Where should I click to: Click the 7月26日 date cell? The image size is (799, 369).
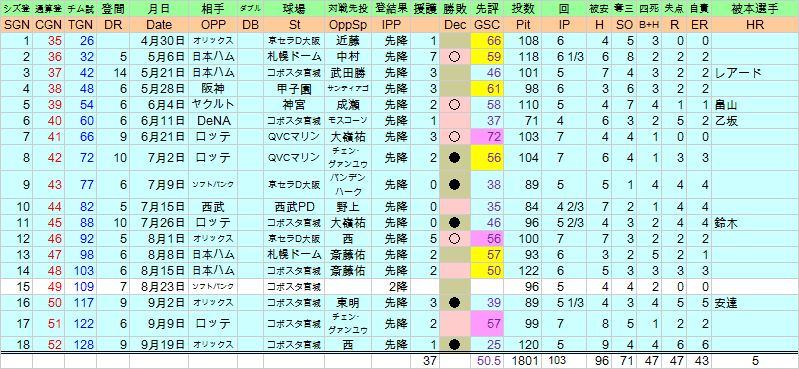point(159,223)
